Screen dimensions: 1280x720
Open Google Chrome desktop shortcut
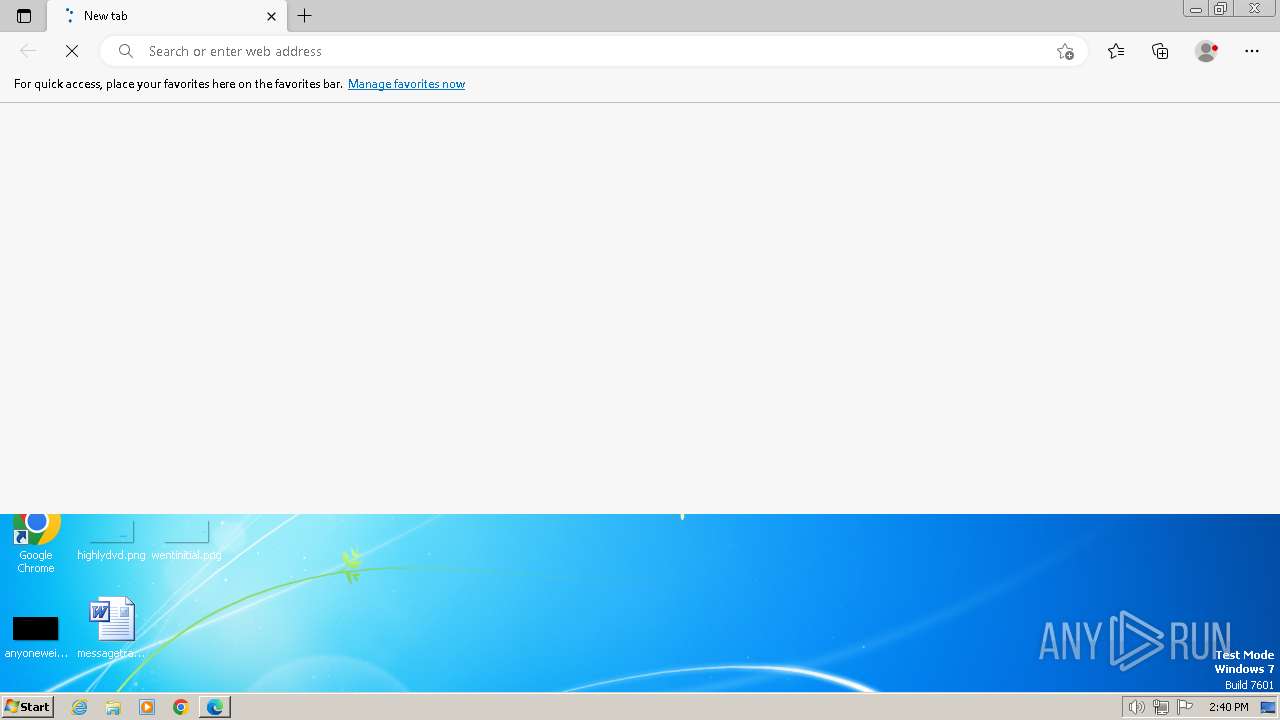coord(36,544)
